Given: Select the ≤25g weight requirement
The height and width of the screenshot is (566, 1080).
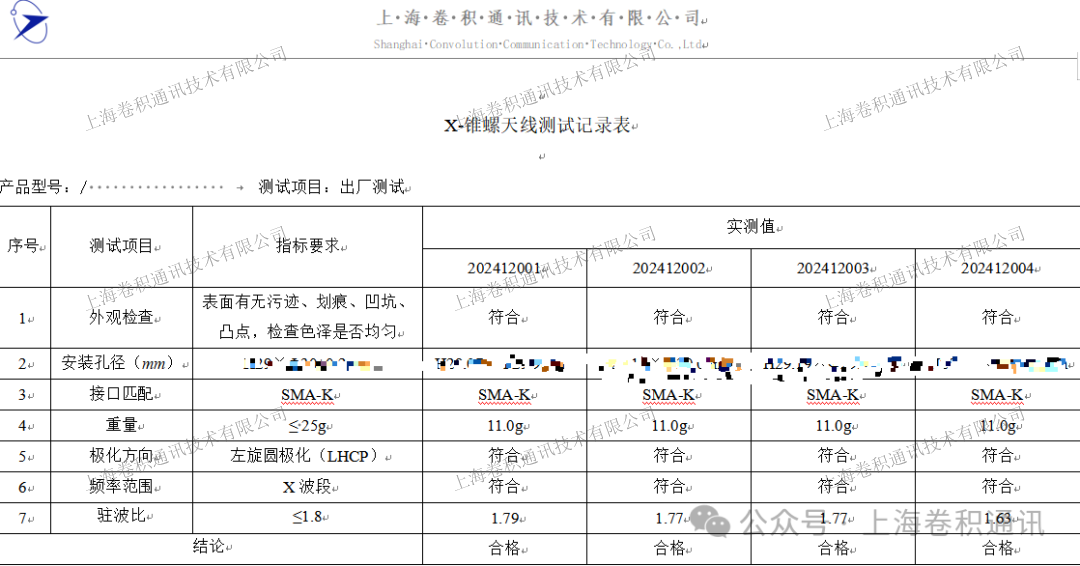Looking at the screenshot, I should pyautogui.click(x=308, y=426).
